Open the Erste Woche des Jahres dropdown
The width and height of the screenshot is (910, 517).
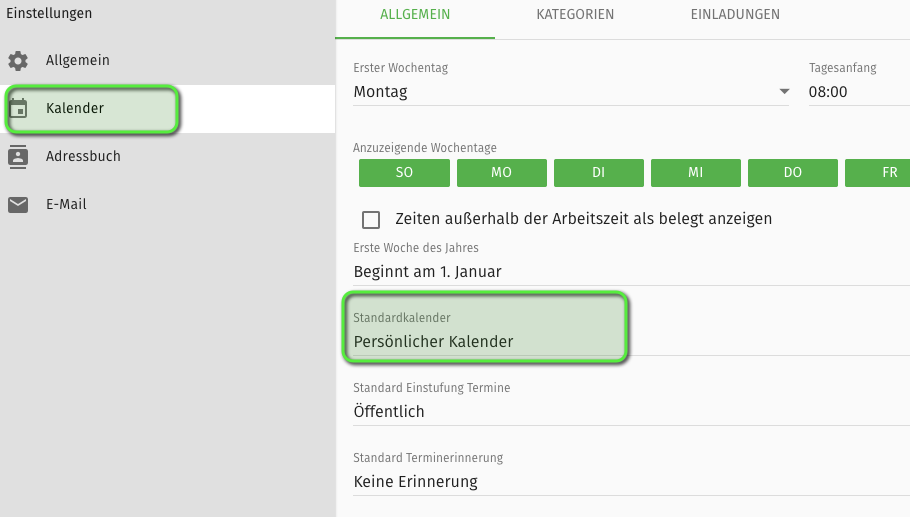[630, 272]
